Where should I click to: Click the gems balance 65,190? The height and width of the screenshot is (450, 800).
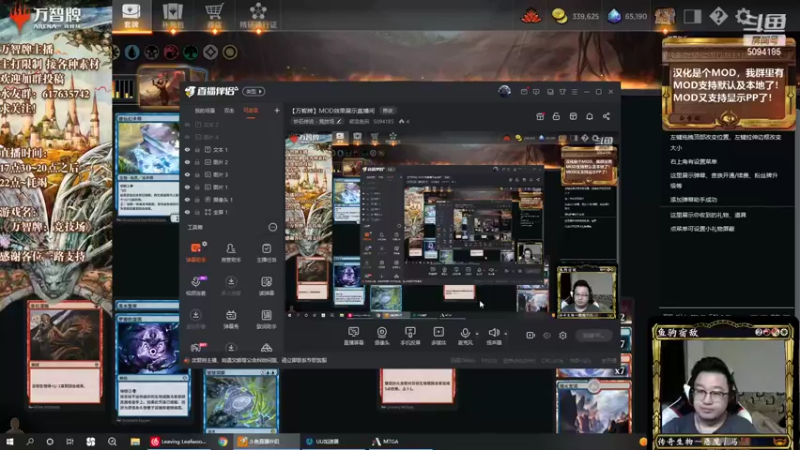coord(628,16)
